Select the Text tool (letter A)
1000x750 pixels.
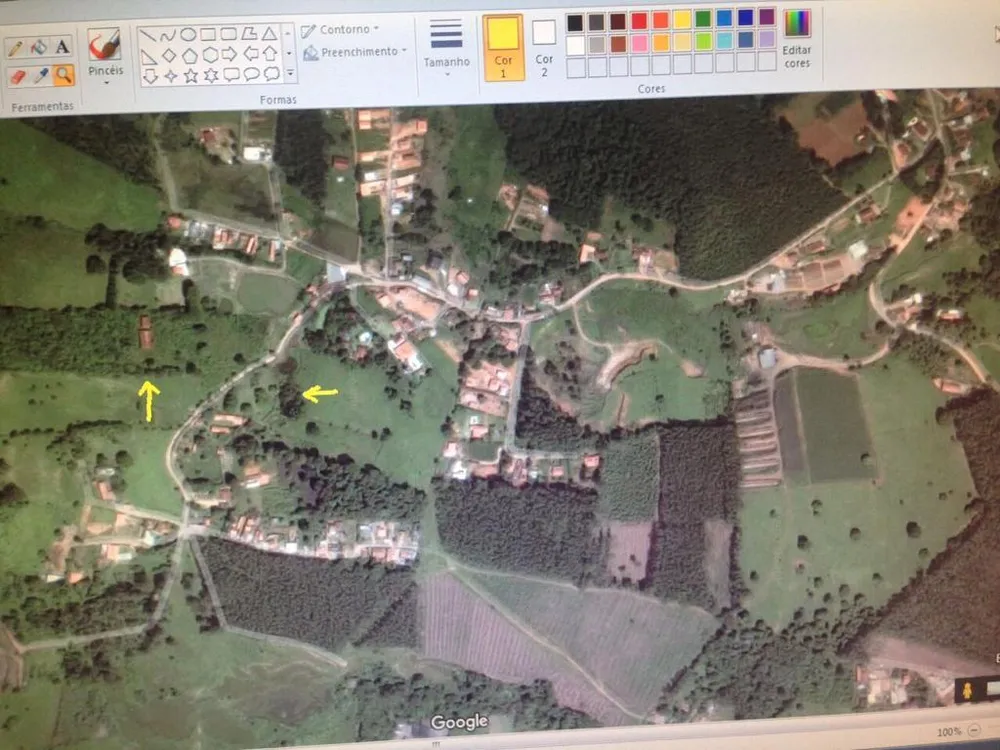pos(62,47)
